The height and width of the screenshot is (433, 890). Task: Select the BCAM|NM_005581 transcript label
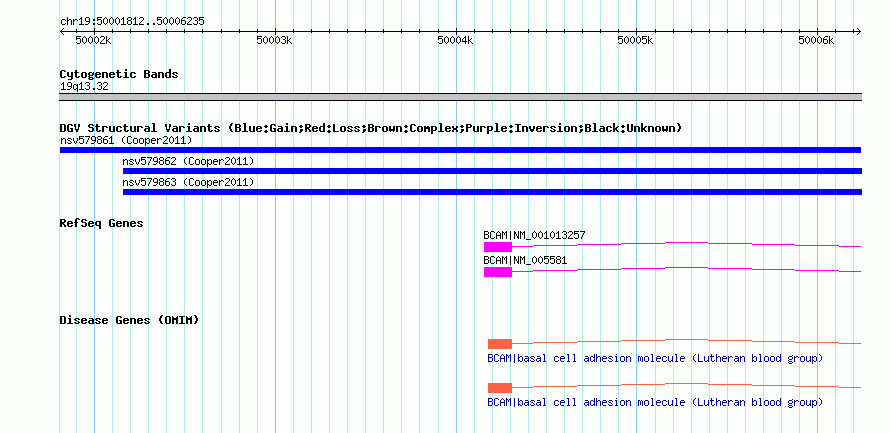coord(525,260)
